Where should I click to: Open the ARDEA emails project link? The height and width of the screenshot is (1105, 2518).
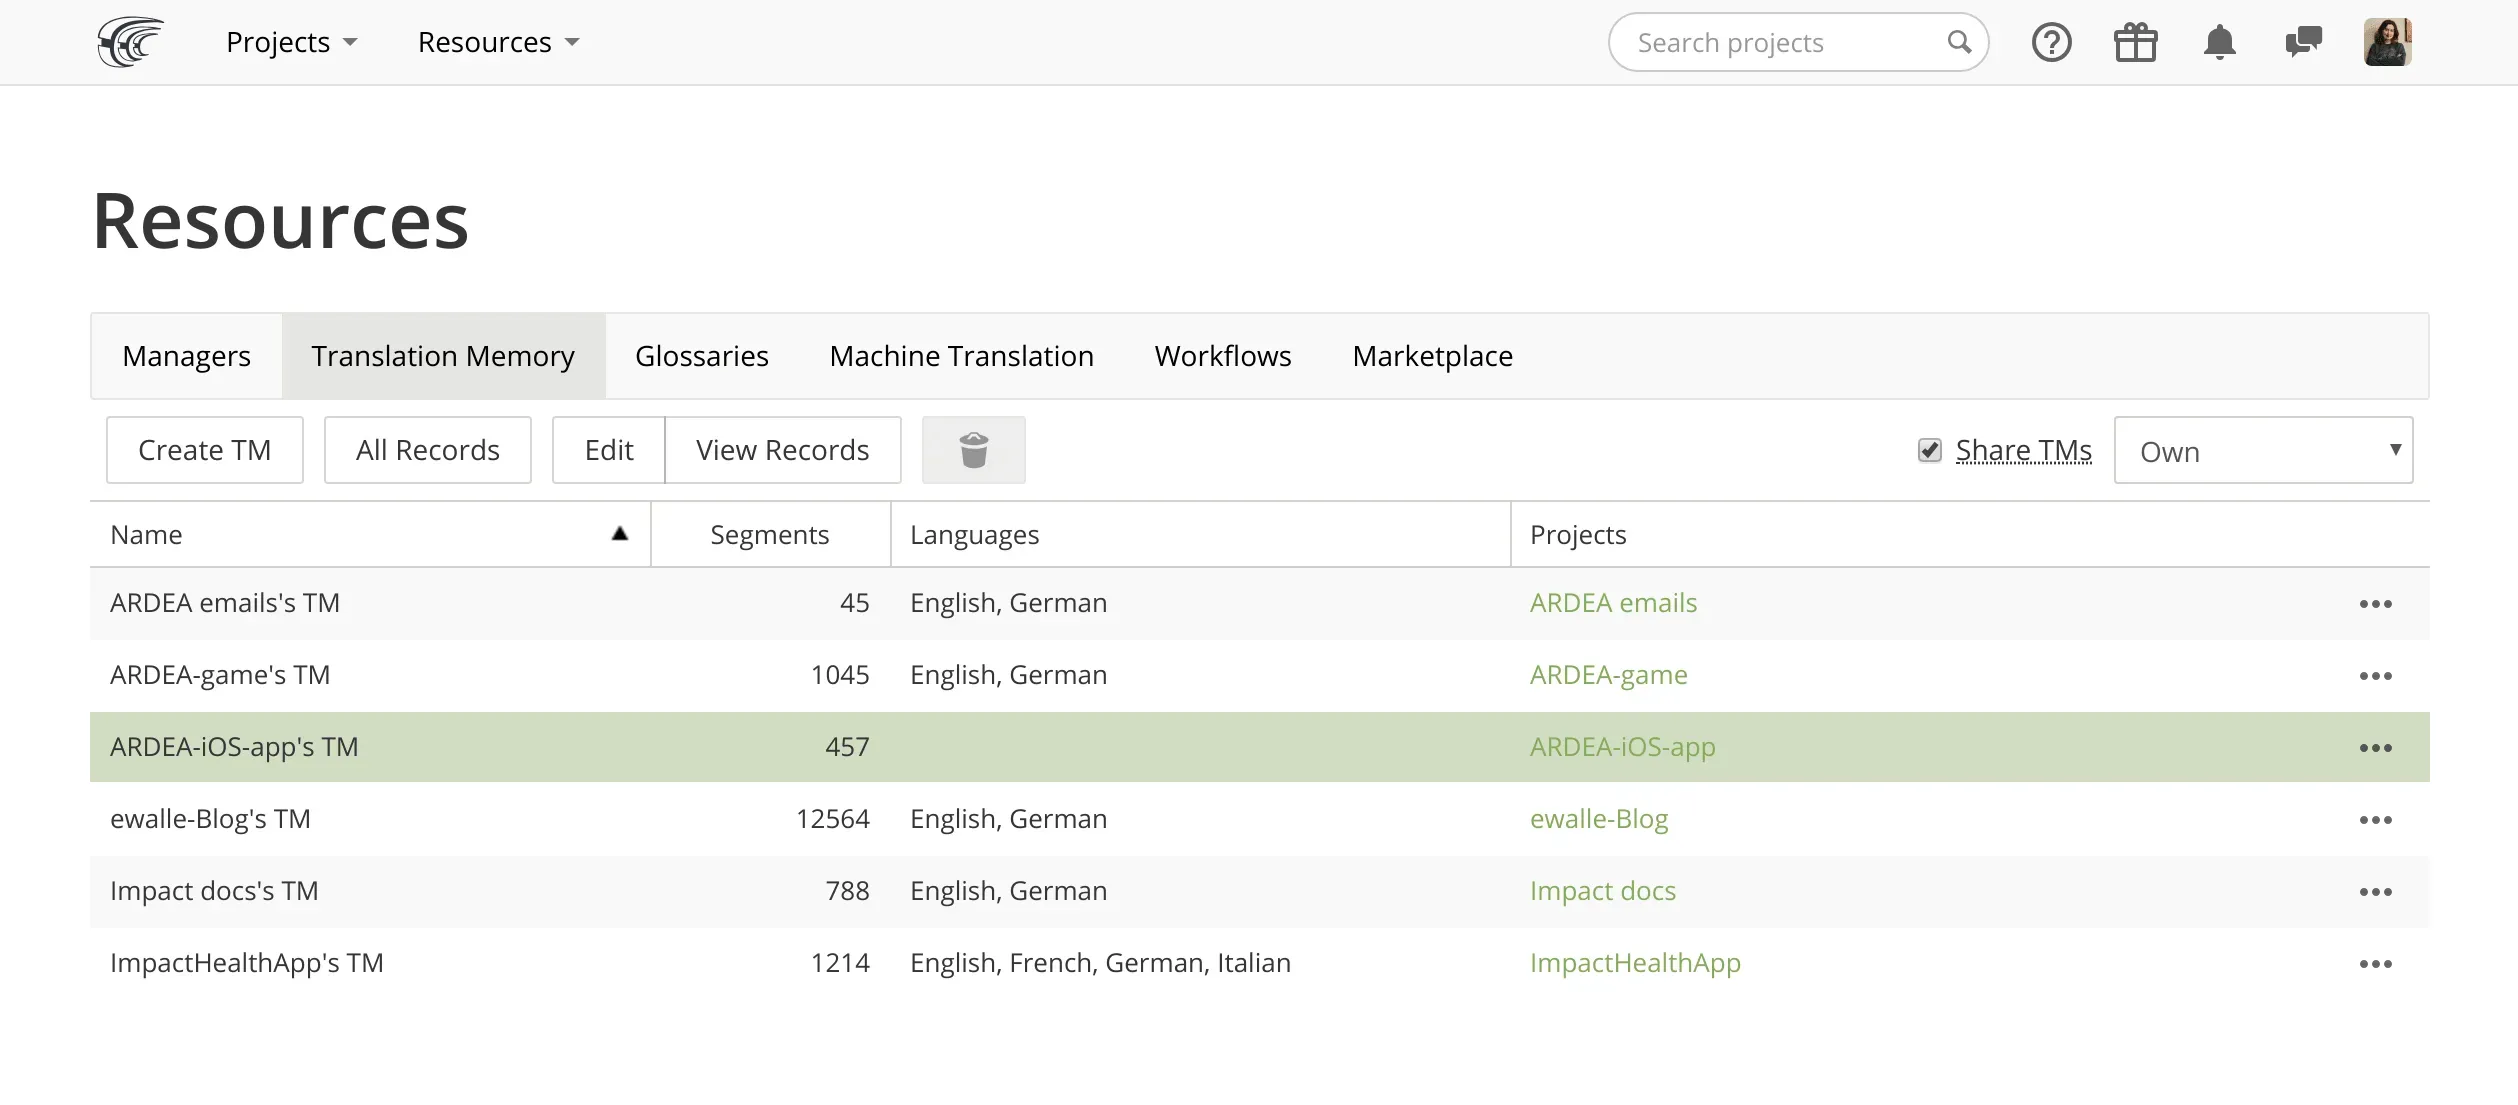(1613, 602)
